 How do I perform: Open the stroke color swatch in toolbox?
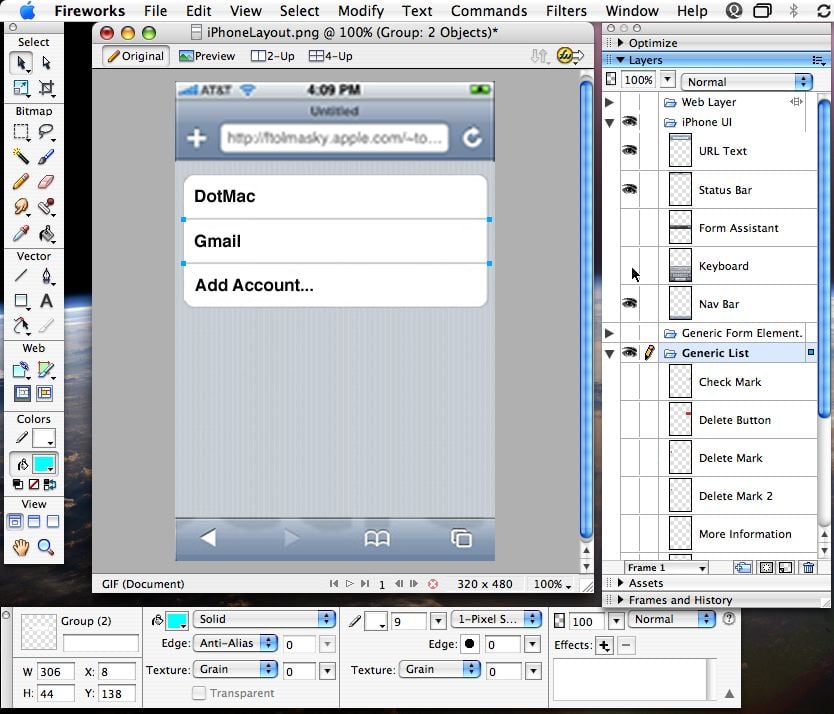click(44, 438)
